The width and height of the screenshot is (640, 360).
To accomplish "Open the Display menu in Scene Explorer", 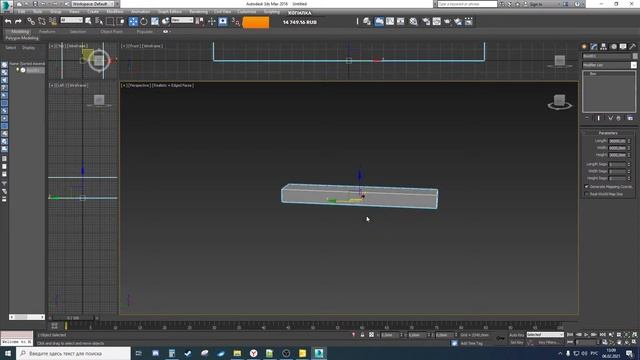I will [29, 48].
